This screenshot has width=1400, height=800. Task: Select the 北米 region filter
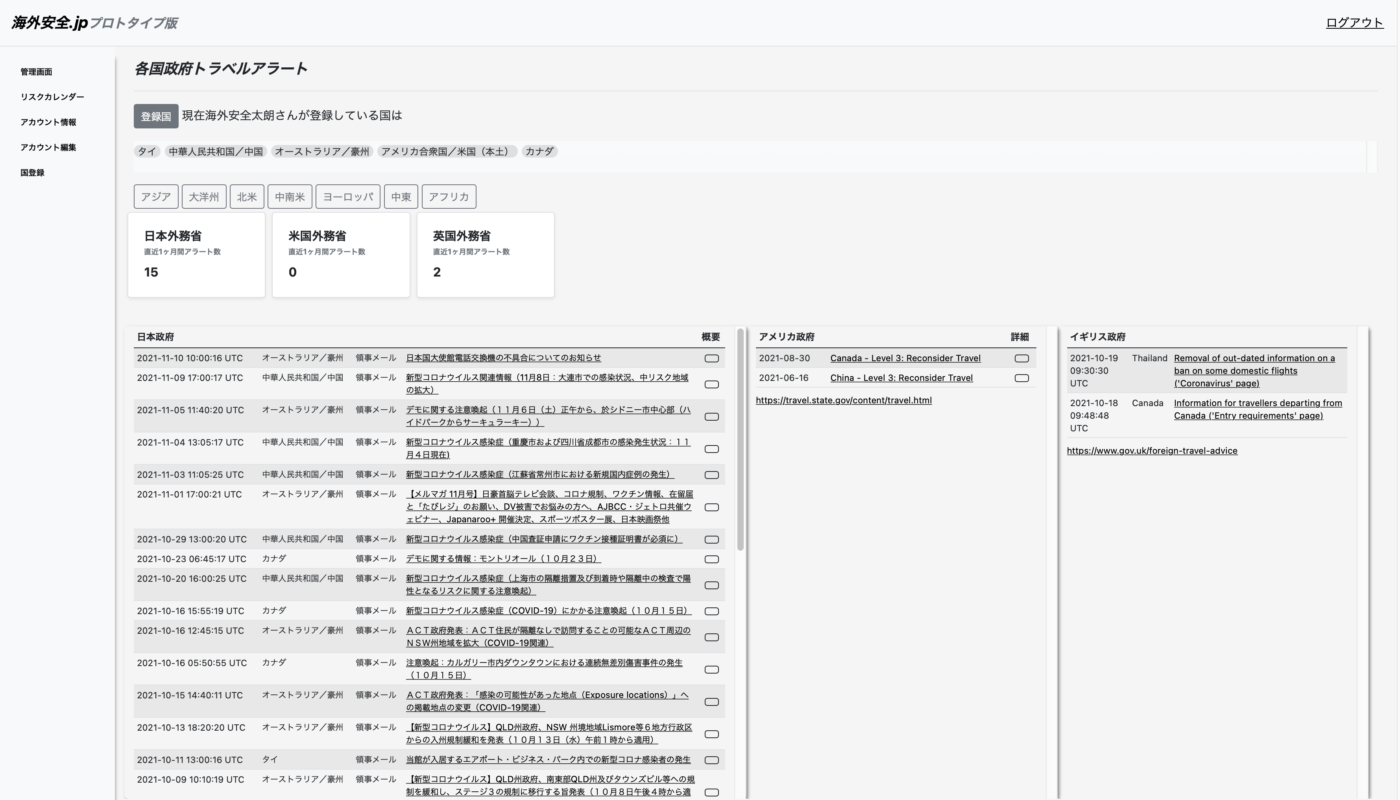[x=246, y=197]
